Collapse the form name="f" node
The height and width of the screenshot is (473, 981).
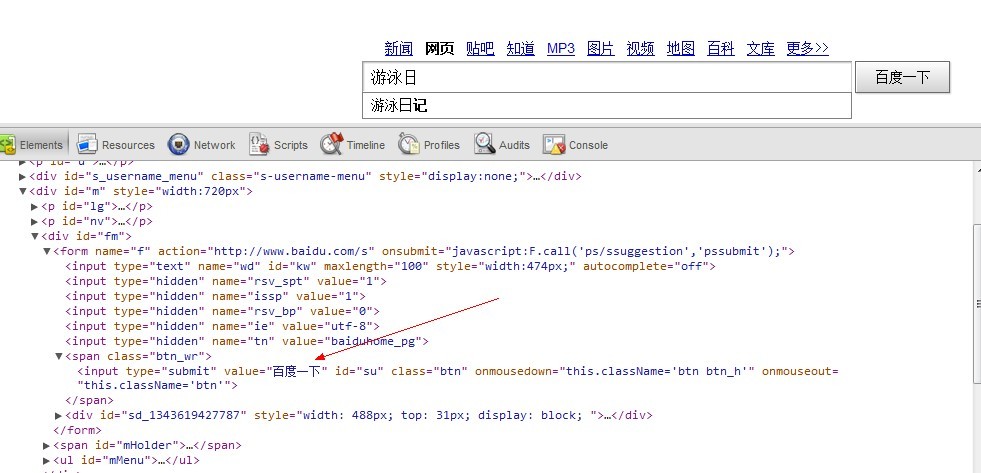[x=47, y=252]
